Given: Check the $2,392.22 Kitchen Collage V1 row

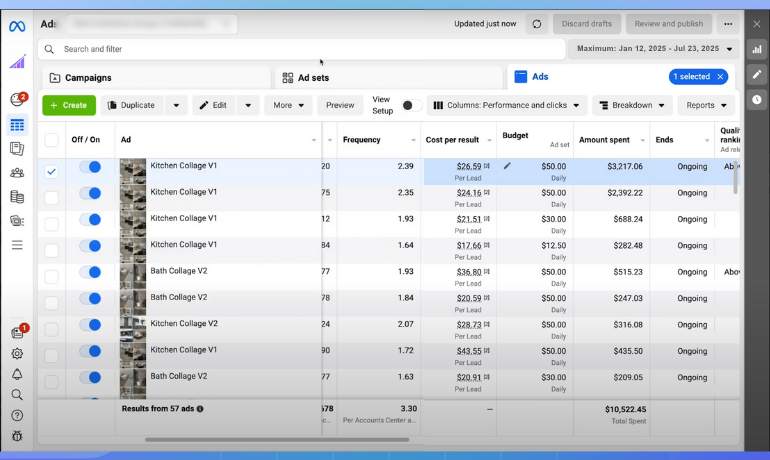Looking at the screenshot, I should tap(52, 198).
